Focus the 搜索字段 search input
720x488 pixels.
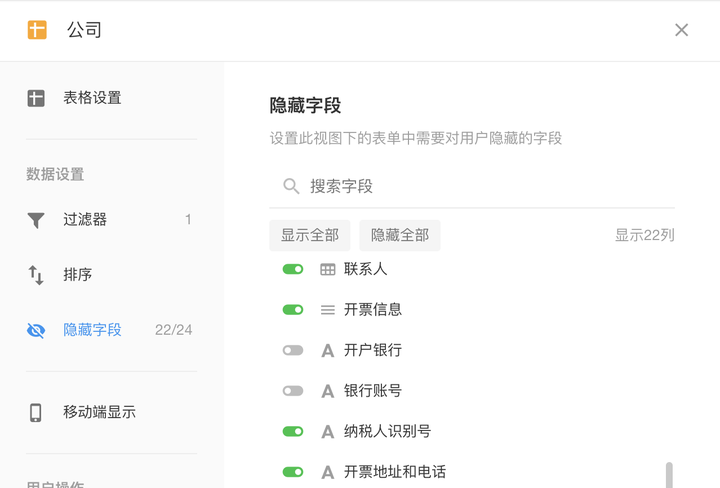(472, 186)
